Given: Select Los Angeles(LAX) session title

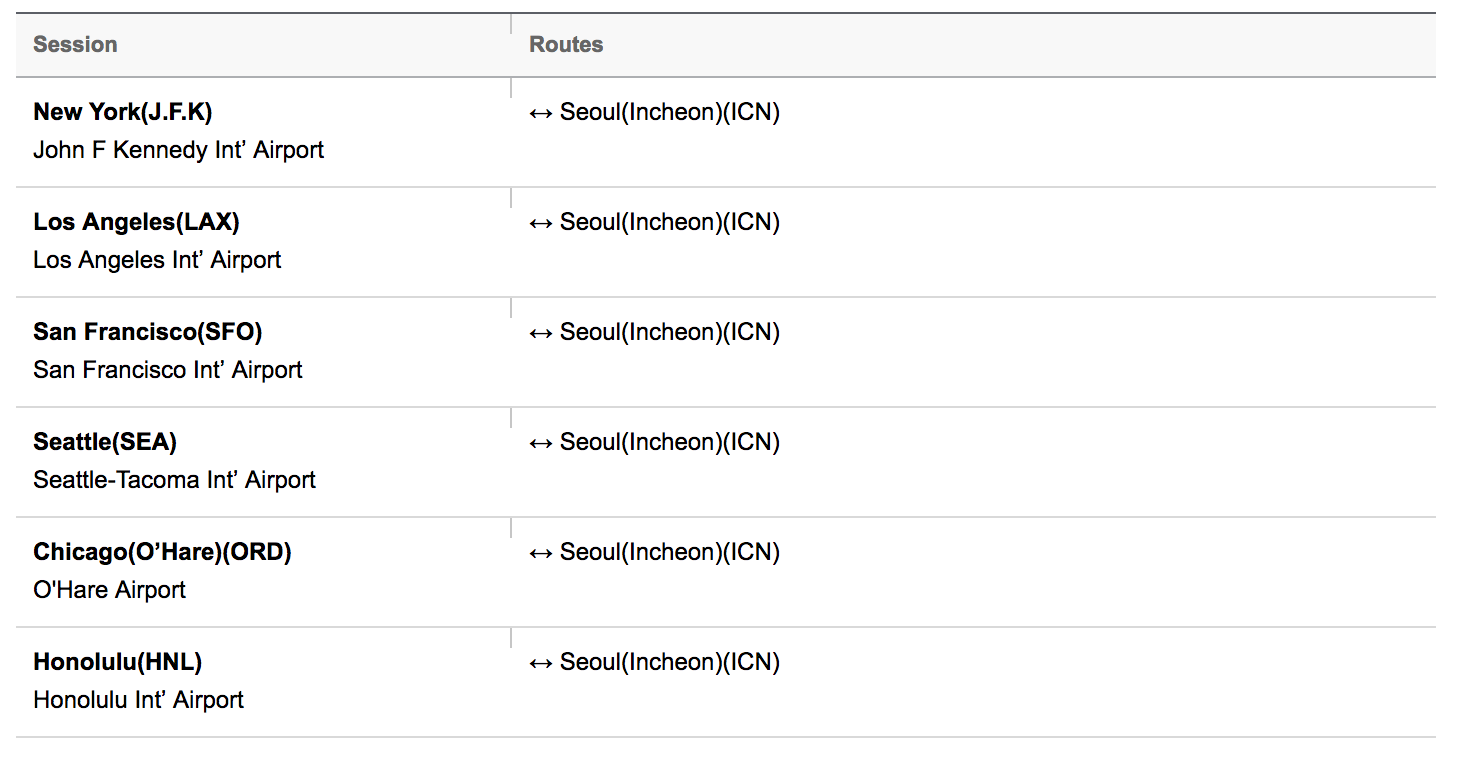Looking at the screenshot, I should click(x=136, y=222).
